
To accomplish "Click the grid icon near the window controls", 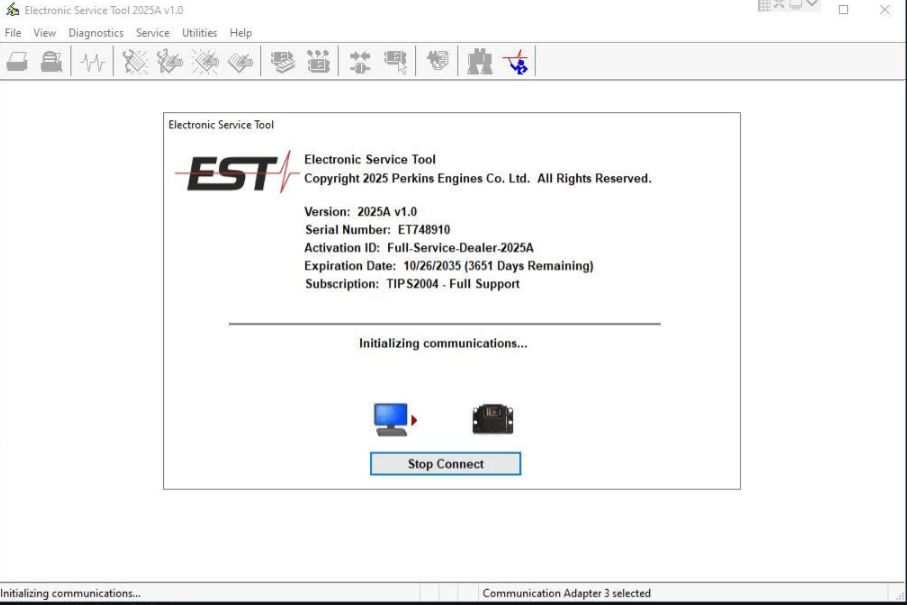I will coord(763,7).
